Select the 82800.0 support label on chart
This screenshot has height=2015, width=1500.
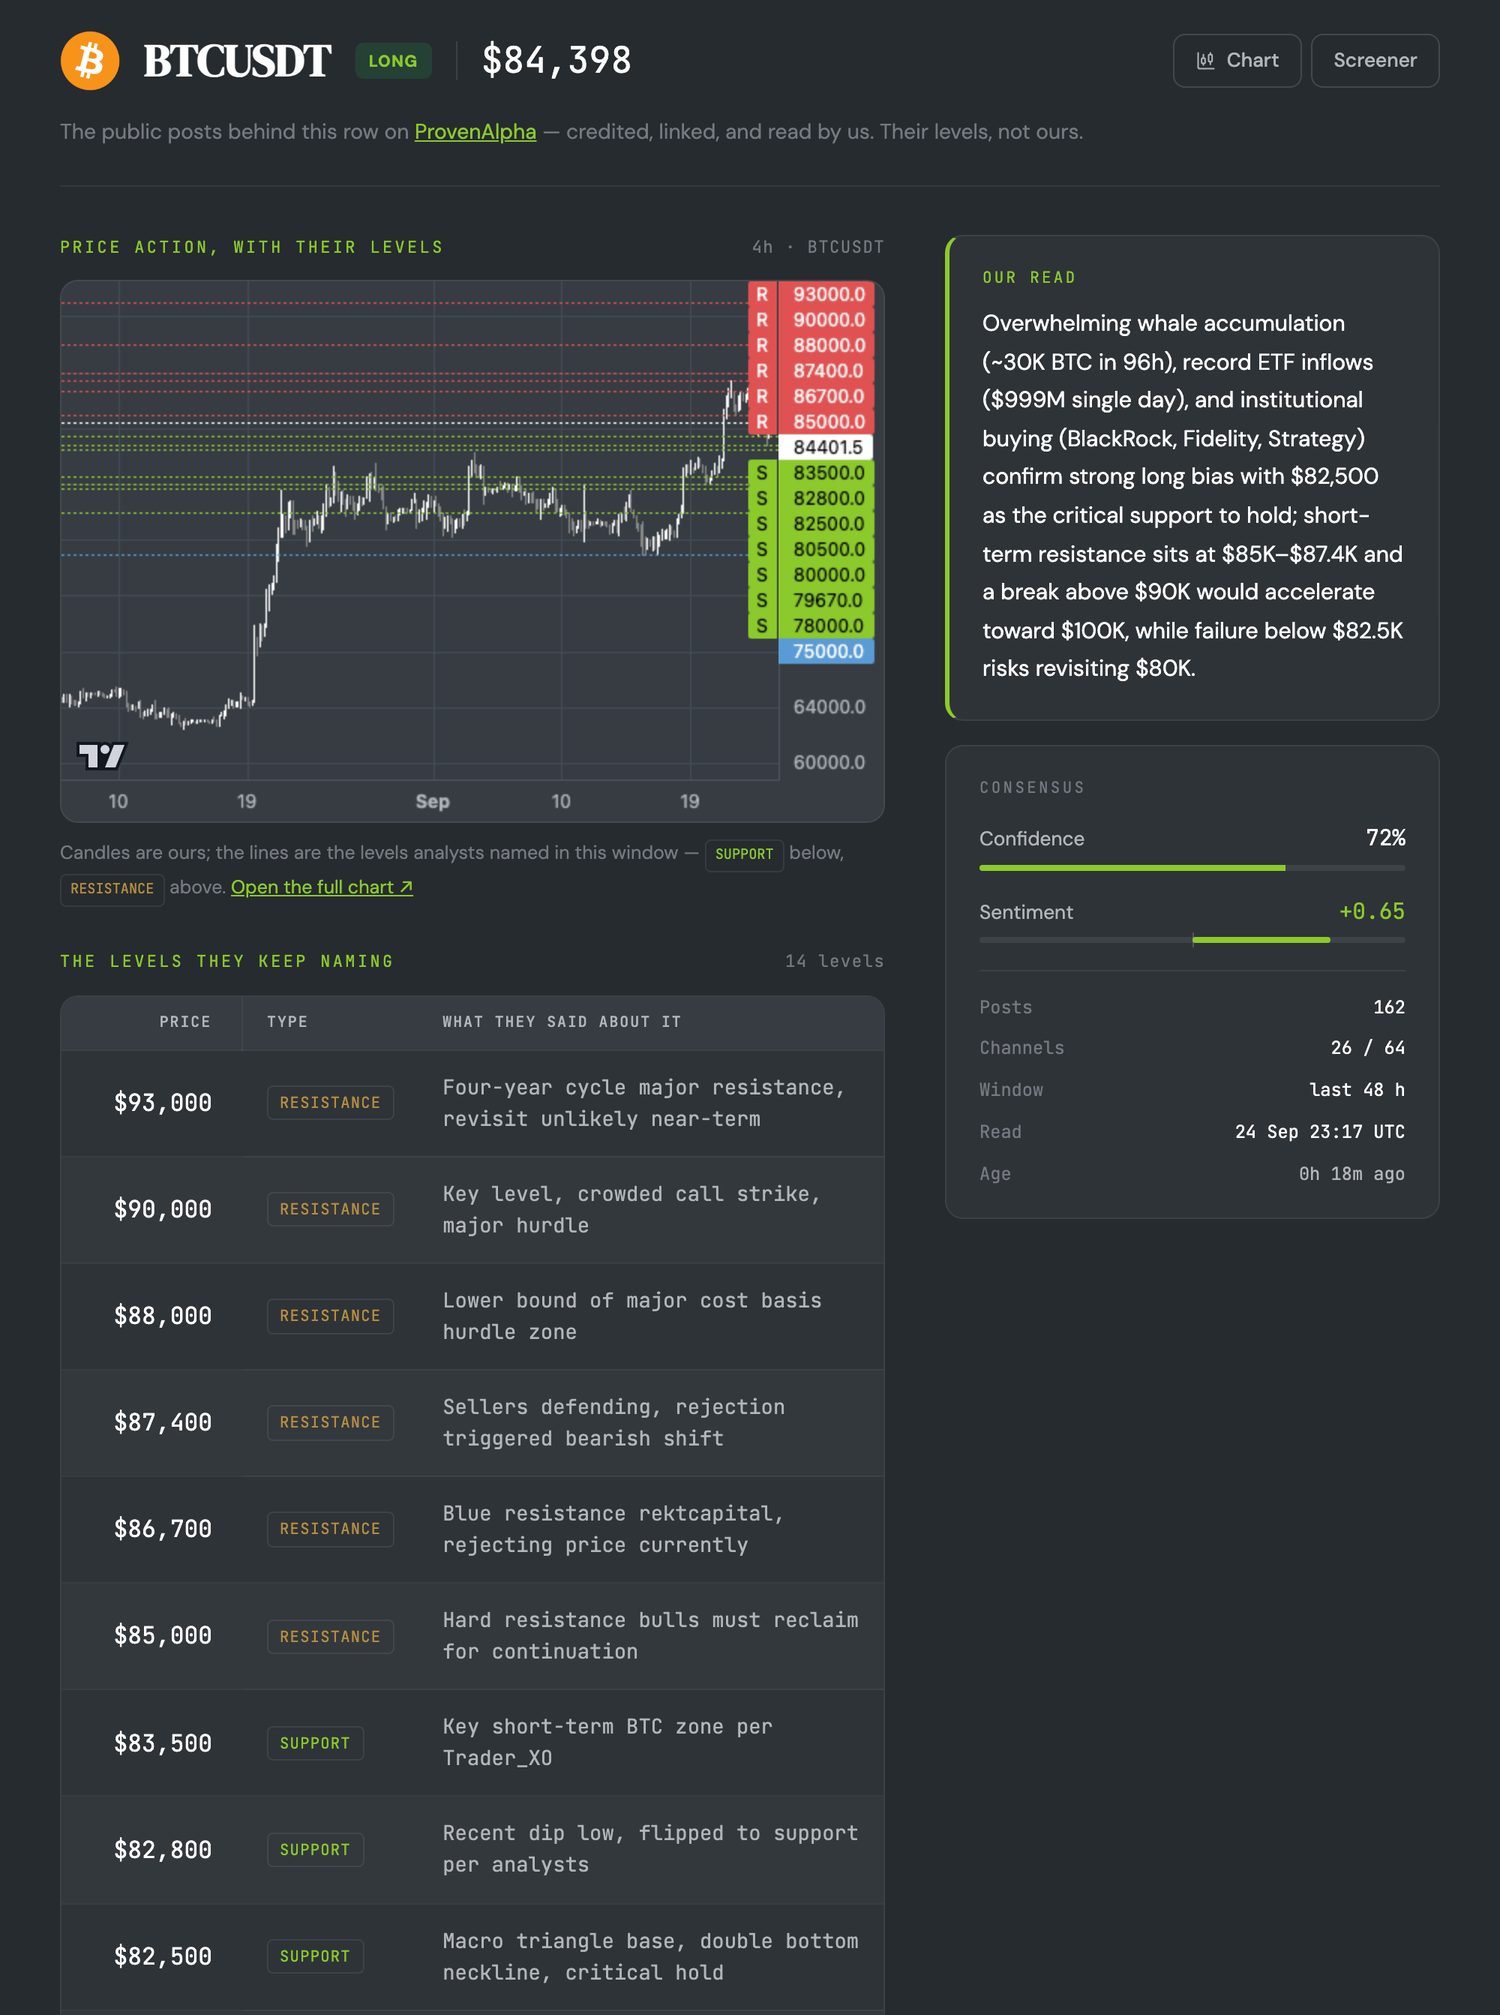(x=812, y=498)
